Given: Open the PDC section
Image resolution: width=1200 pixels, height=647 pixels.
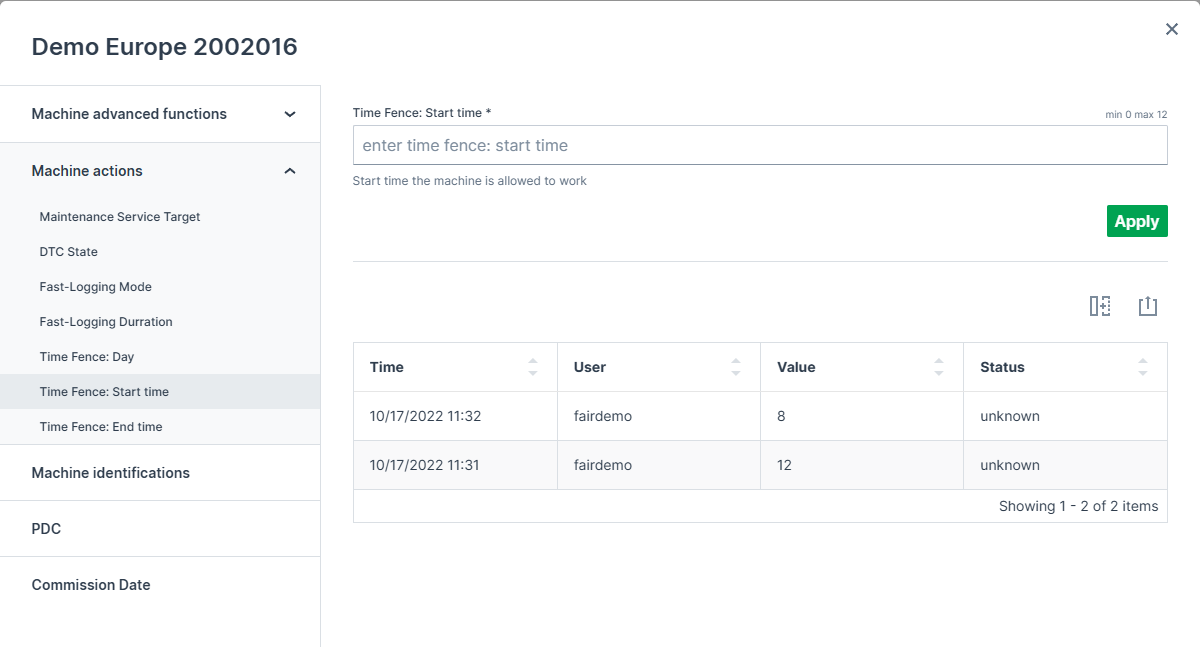Looking at the screenshot, I should pos(47,529).
